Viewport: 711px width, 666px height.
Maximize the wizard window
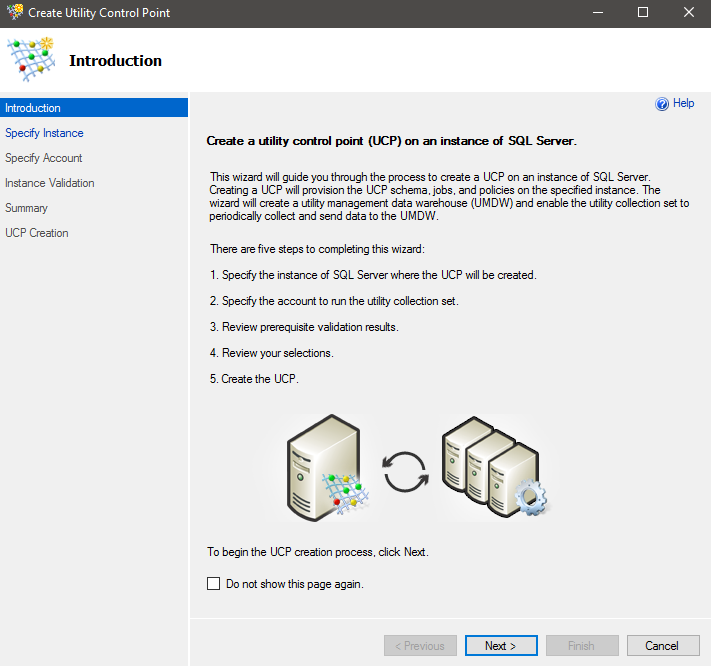coord(643,13)
